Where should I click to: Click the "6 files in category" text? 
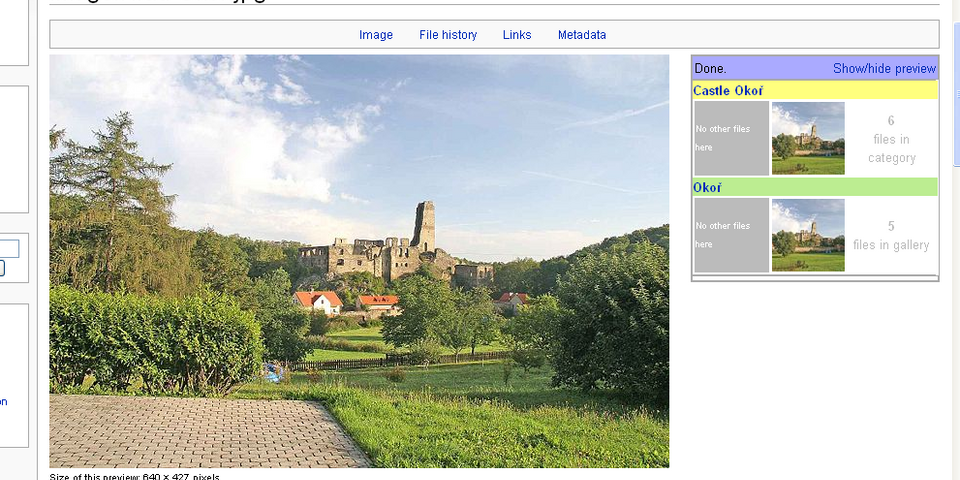891,139
